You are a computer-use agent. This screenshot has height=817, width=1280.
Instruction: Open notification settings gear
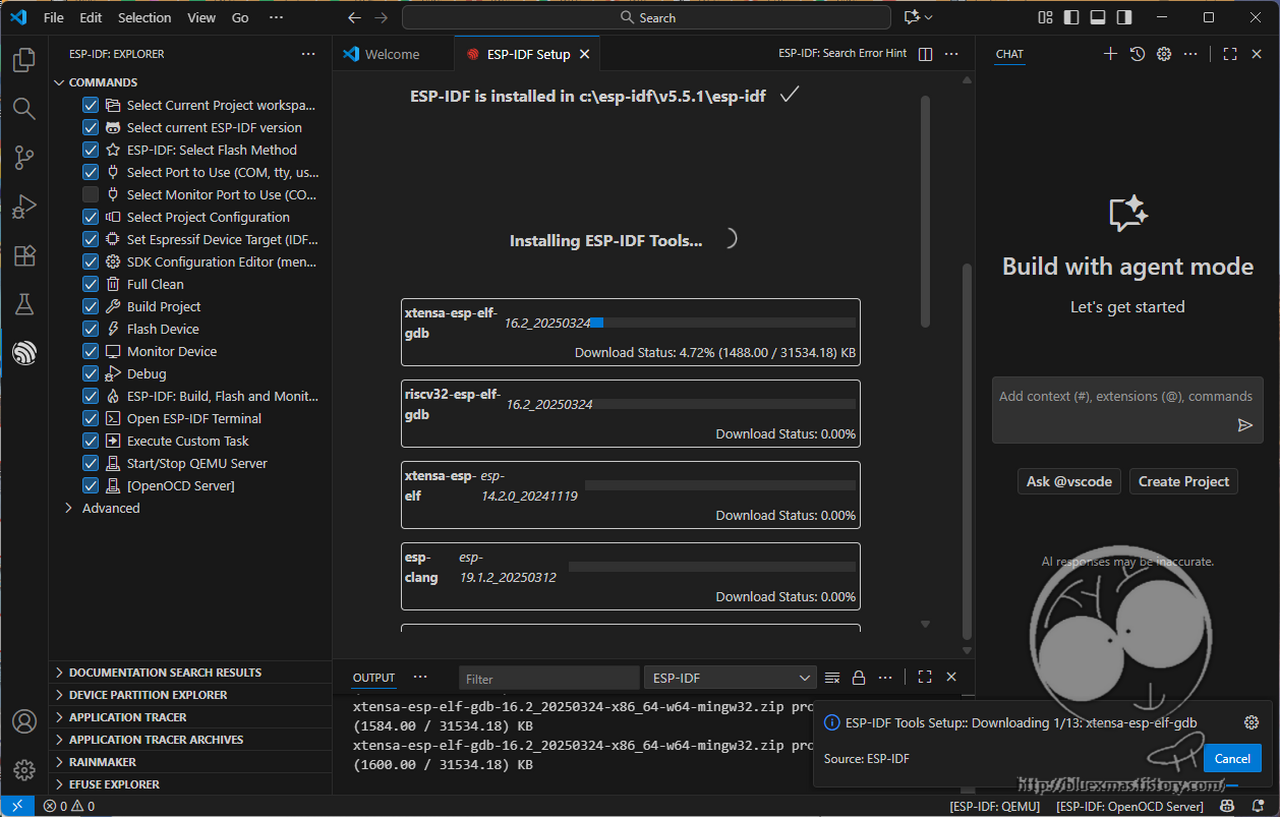pyautogui.click(x=1251, y=722)
